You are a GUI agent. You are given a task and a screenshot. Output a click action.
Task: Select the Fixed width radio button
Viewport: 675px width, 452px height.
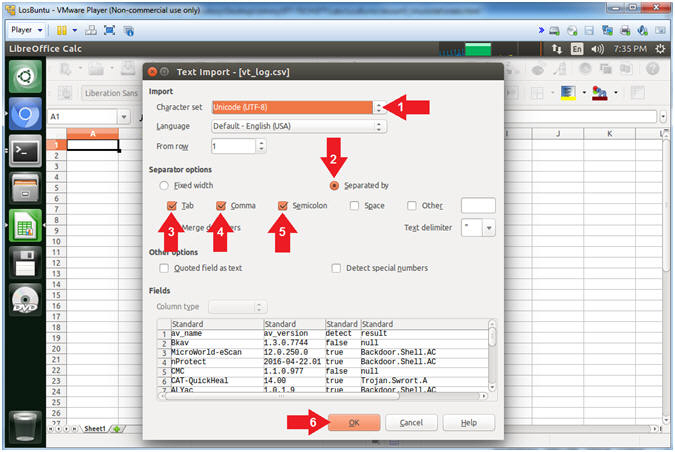[x=164, y=186]
